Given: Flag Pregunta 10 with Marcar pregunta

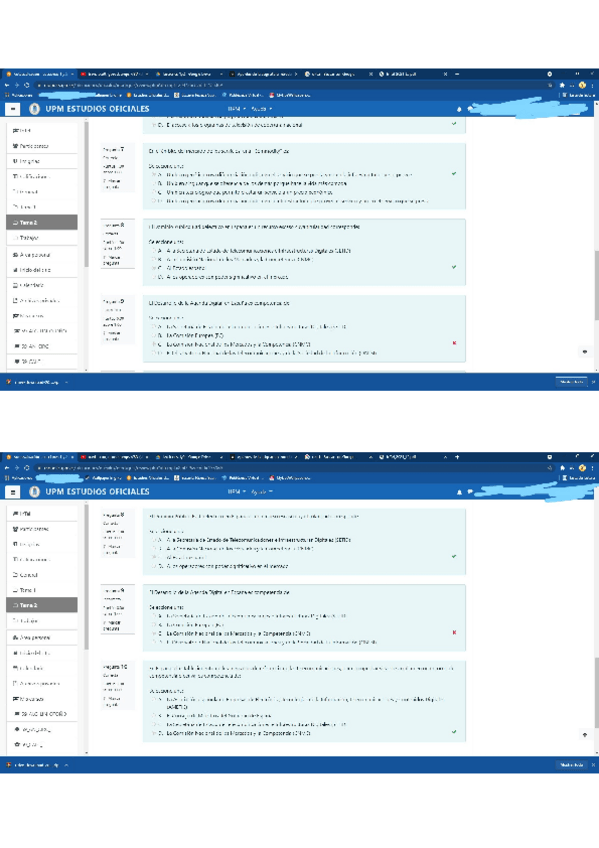Looking at the screenshot, I should point(112,701).
